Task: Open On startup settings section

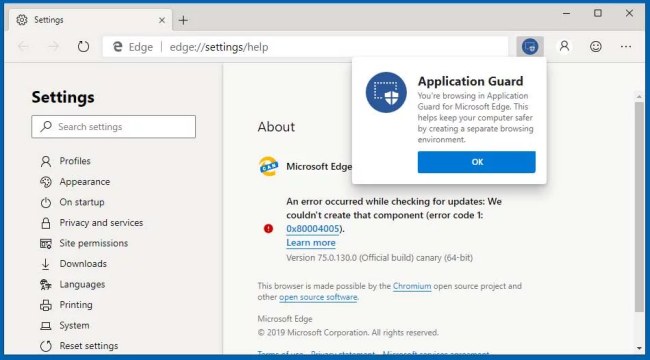Action: [82, 202]
